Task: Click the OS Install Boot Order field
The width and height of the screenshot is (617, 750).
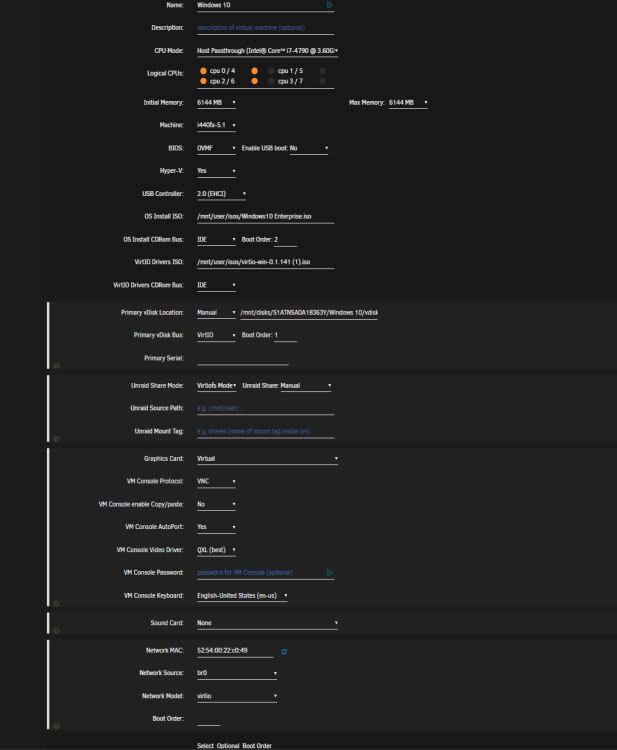Action: coord(286,240)
